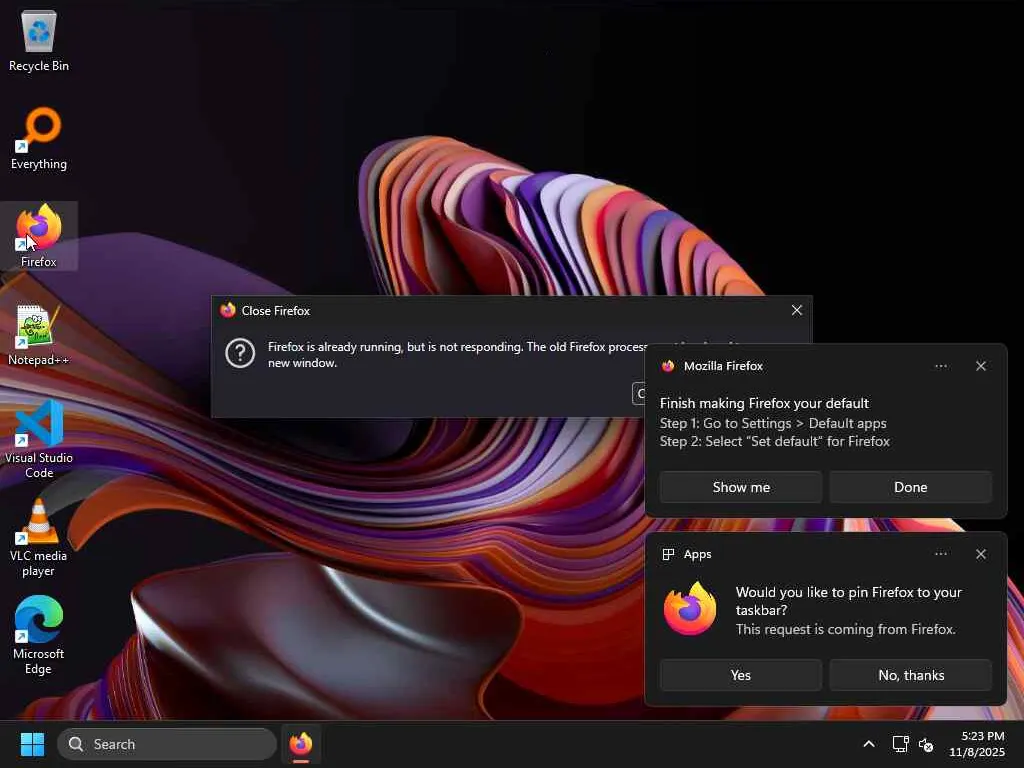Screen dimensions: 1024x768
Task: Dismiss the Apps pin notification
Action: 980,554
